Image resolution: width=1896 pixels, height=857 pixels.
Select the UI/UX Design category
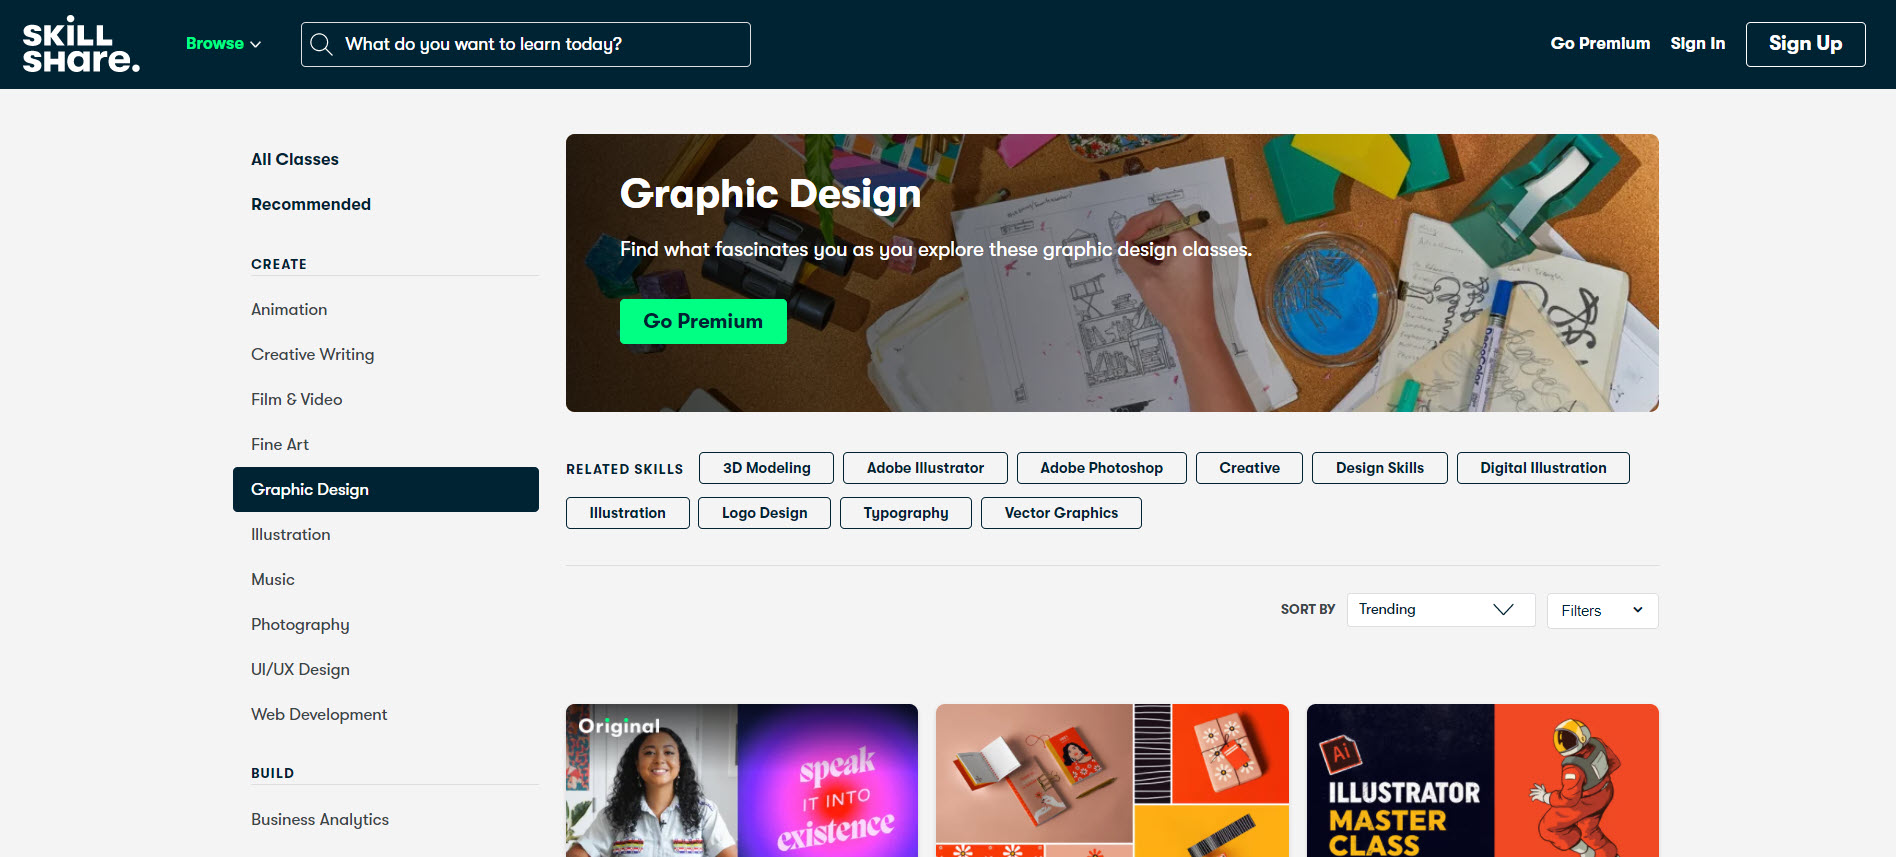pyautogui.click(x=300, y=670)
